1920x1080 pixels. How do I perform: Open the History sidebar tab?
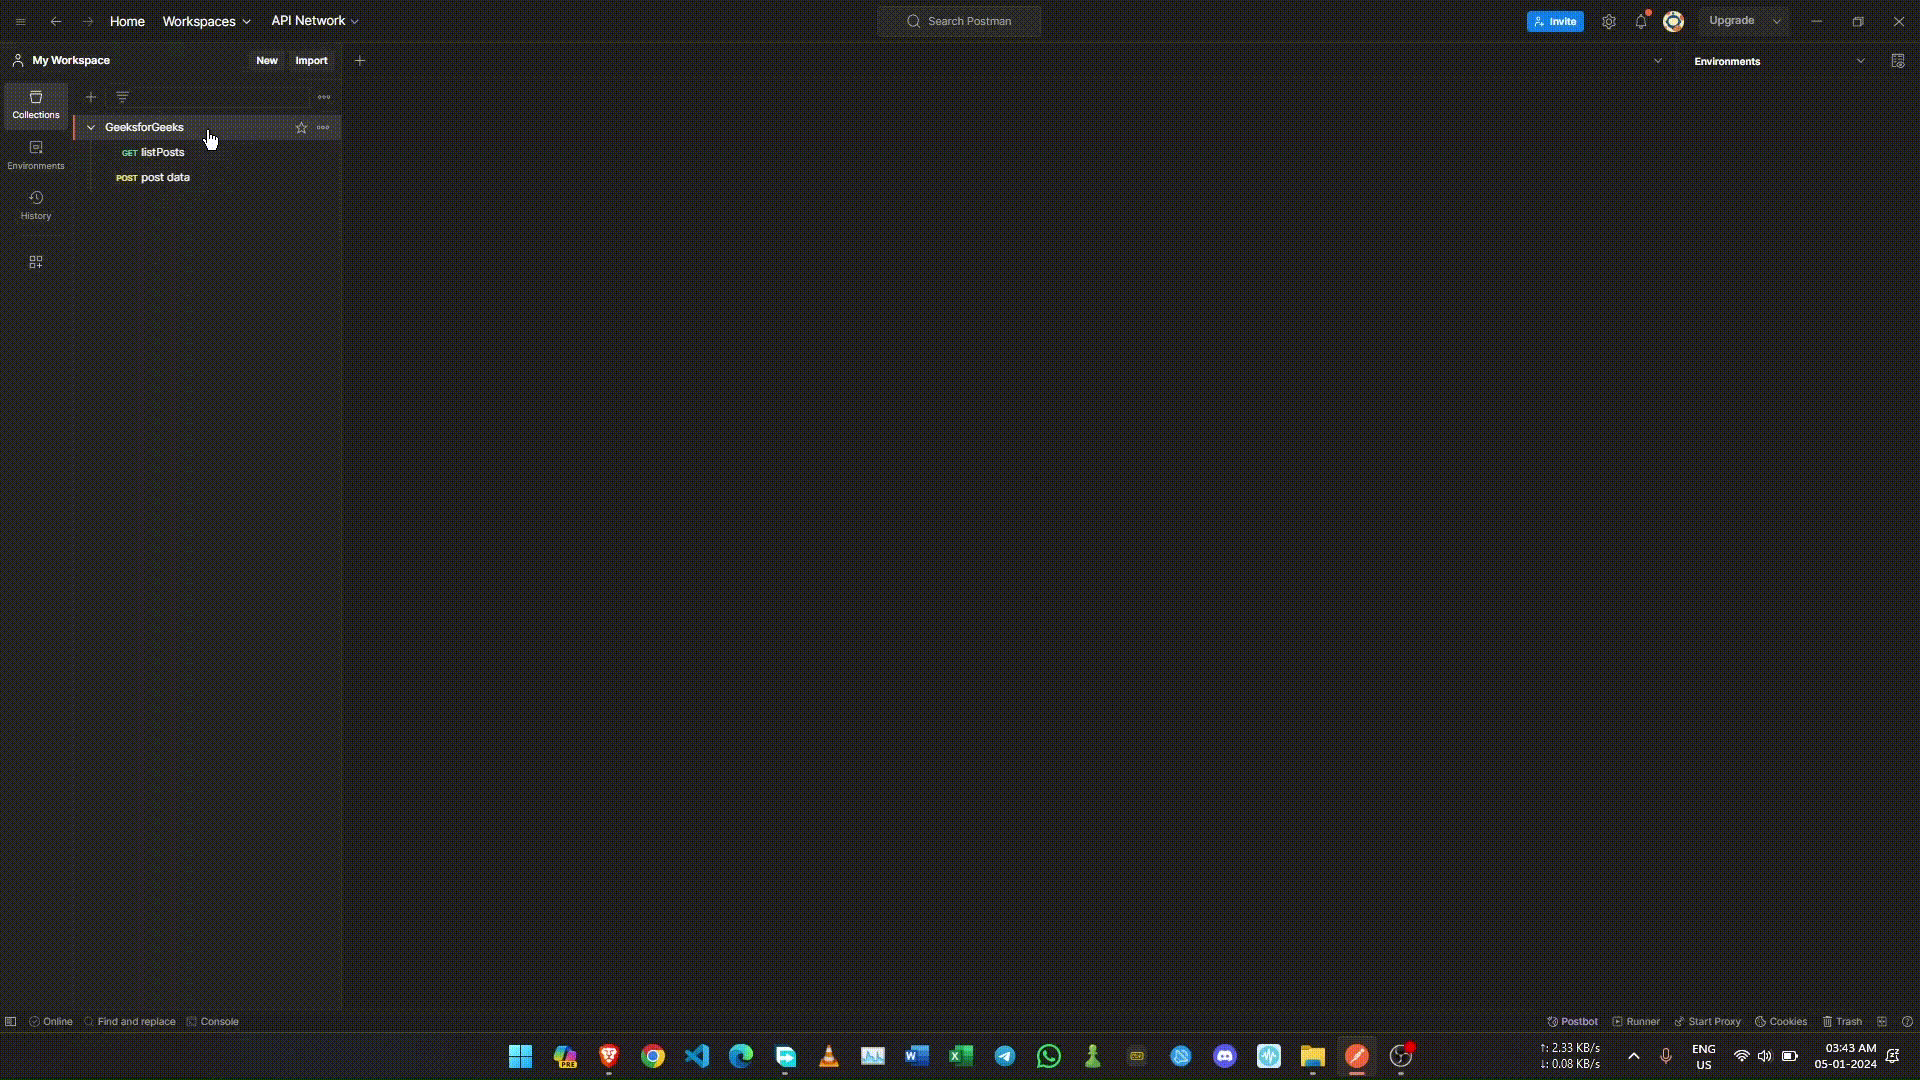coord(36,205)
